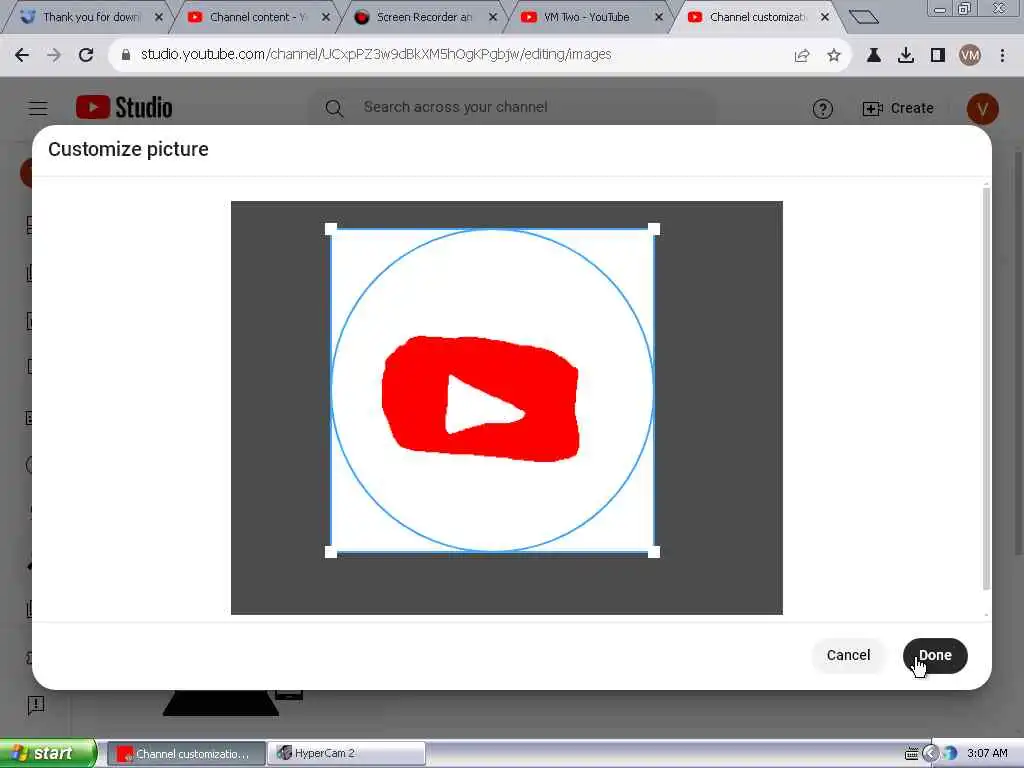This screenshot has width=1024, height=768.
Task: Open the Studio help icon
Action: tap(822, 108)
